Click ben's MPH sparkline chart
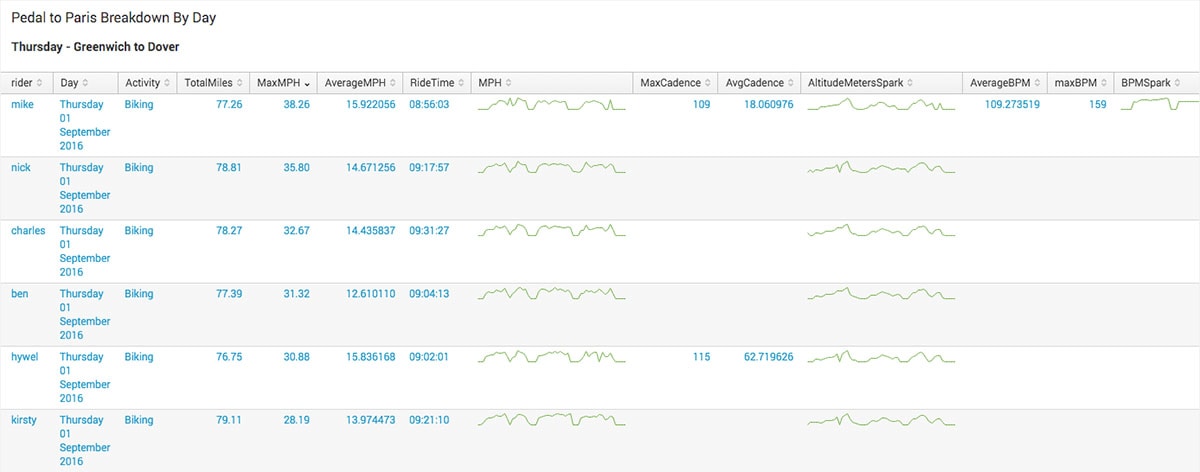Screen dimensions: 1200x472 click(x=551, y=293)
